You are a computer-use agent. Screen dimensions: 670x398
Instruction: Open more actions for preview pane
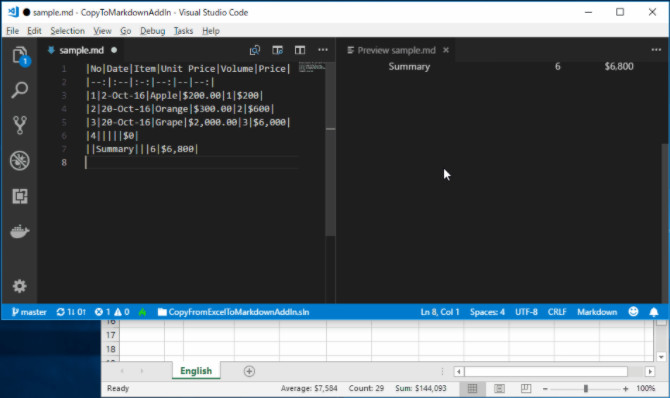coord(656,50)
